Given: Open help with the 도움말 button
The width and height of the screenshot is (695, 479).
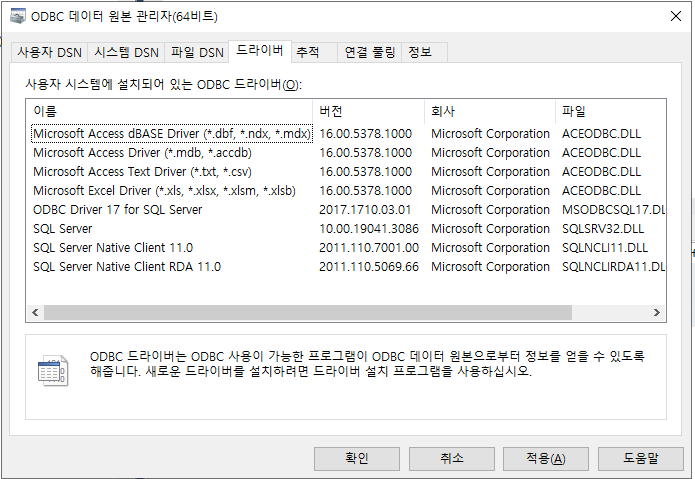Looking at the screenshot, I should click(x=640, y=458).
